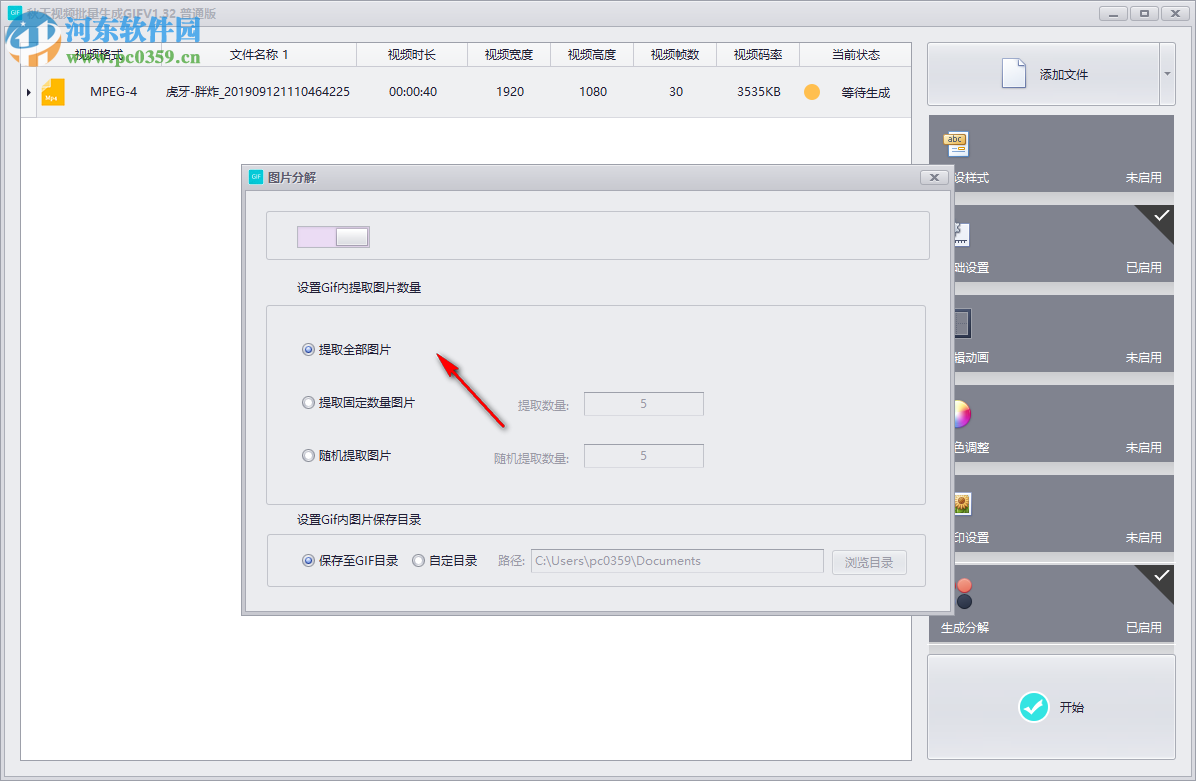Viewport: 1196px width, 781px height.
Task: Click the 提取数量 number field
Action: coord(644,403)
